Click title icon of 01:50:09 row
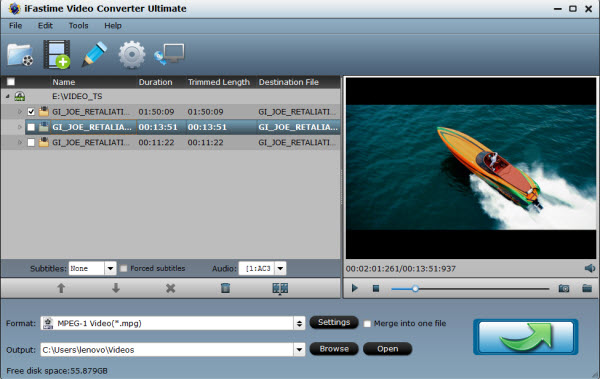 click(44, 111)
